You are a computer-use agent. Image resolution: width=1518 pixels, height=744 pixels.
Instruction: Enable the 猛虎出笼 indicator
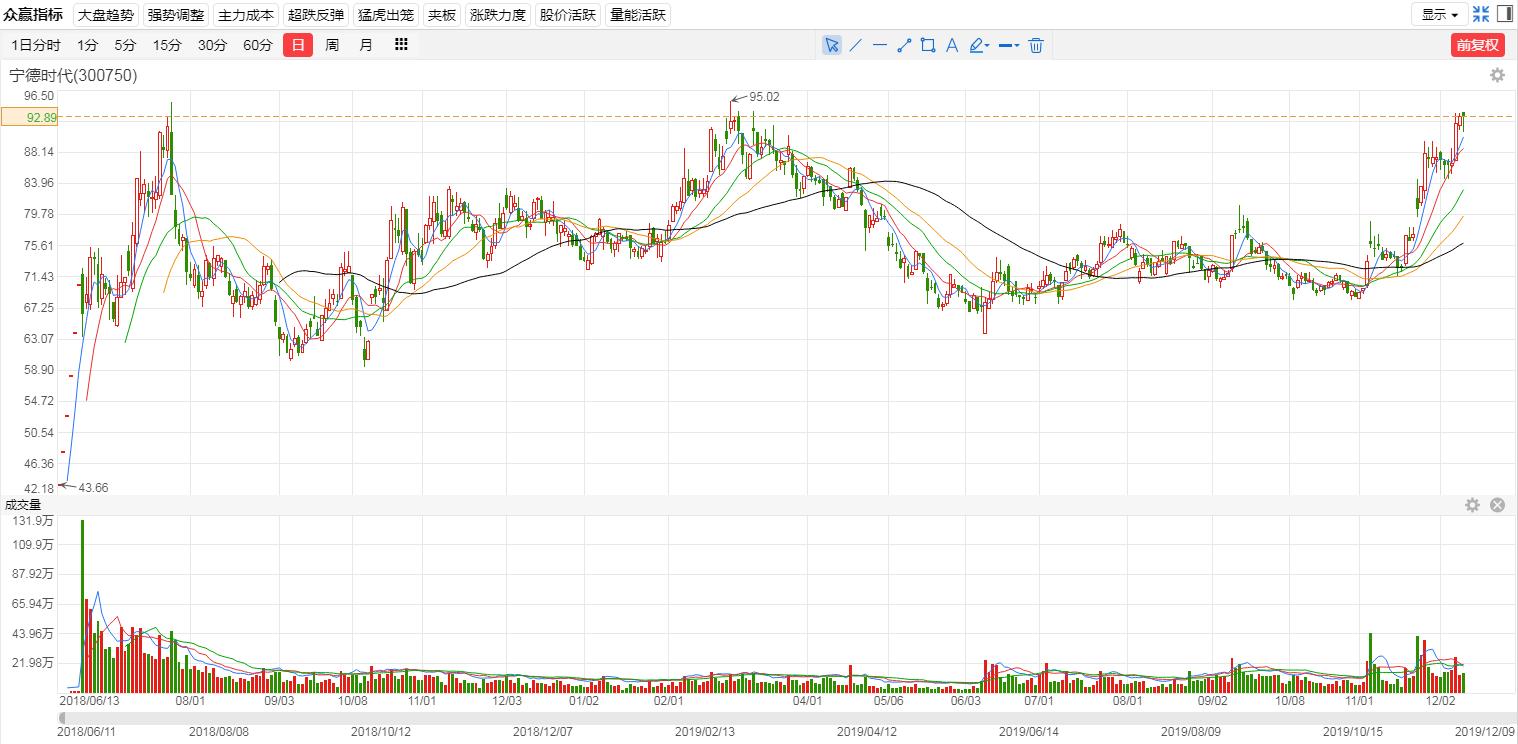pyautogui.click(x=385, y=15)
